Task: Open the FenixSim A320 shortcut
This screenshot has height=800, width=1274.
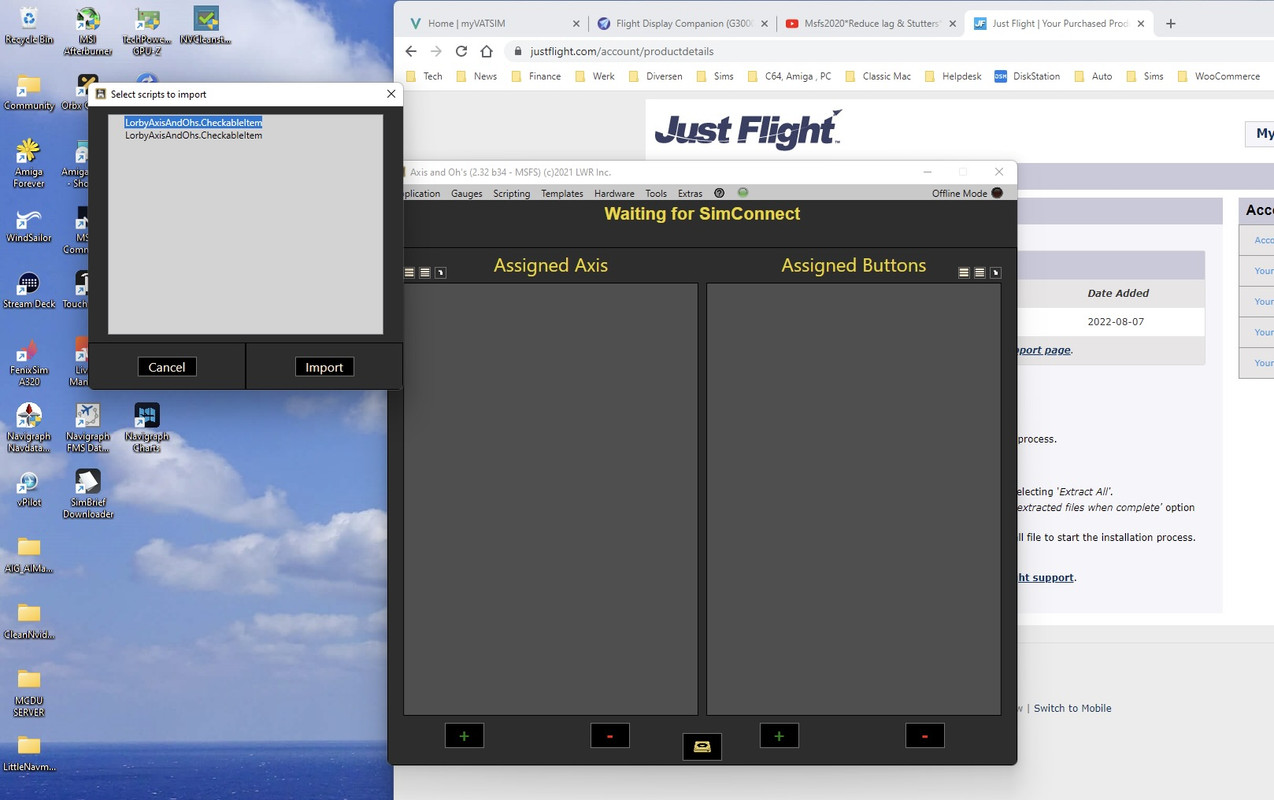Action: (x=29, y=363)
